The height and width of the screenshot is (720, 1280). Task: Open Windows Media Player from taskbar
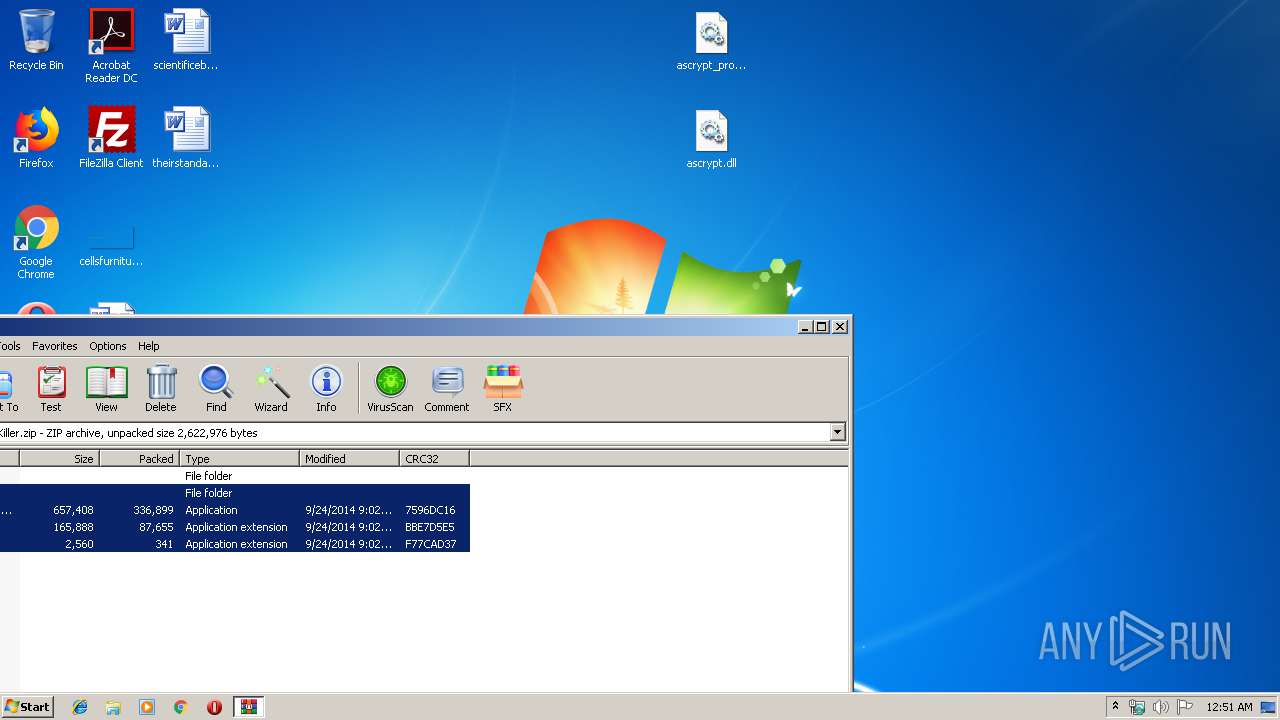[147, 707]
